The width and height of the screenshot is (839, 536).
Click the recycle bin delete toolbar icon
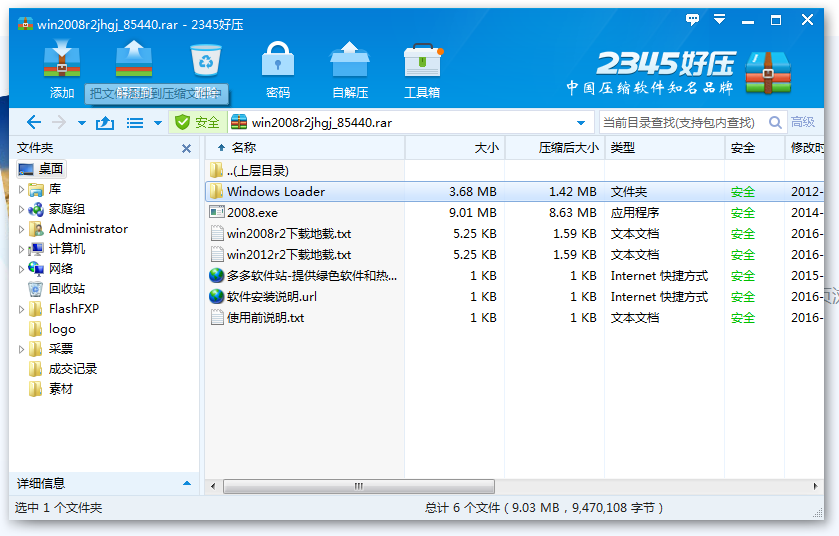click(205, 62)
